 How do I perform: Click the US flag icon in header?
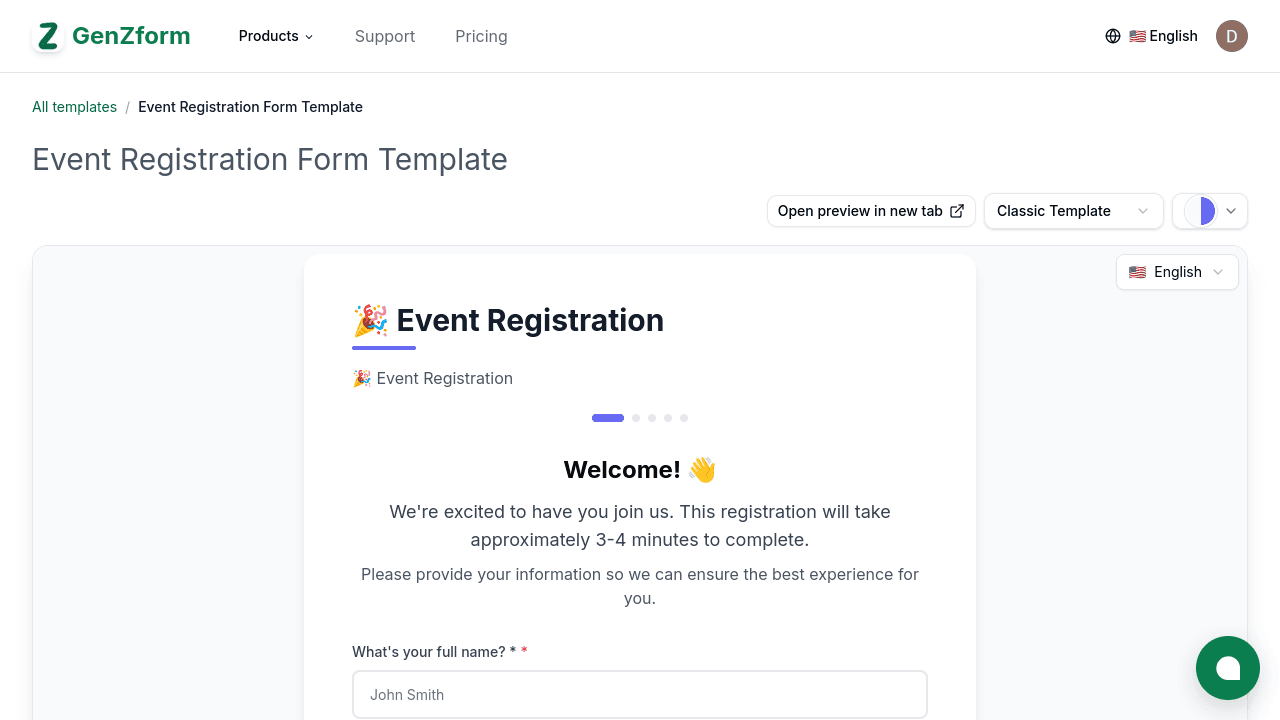(1137, 36)
